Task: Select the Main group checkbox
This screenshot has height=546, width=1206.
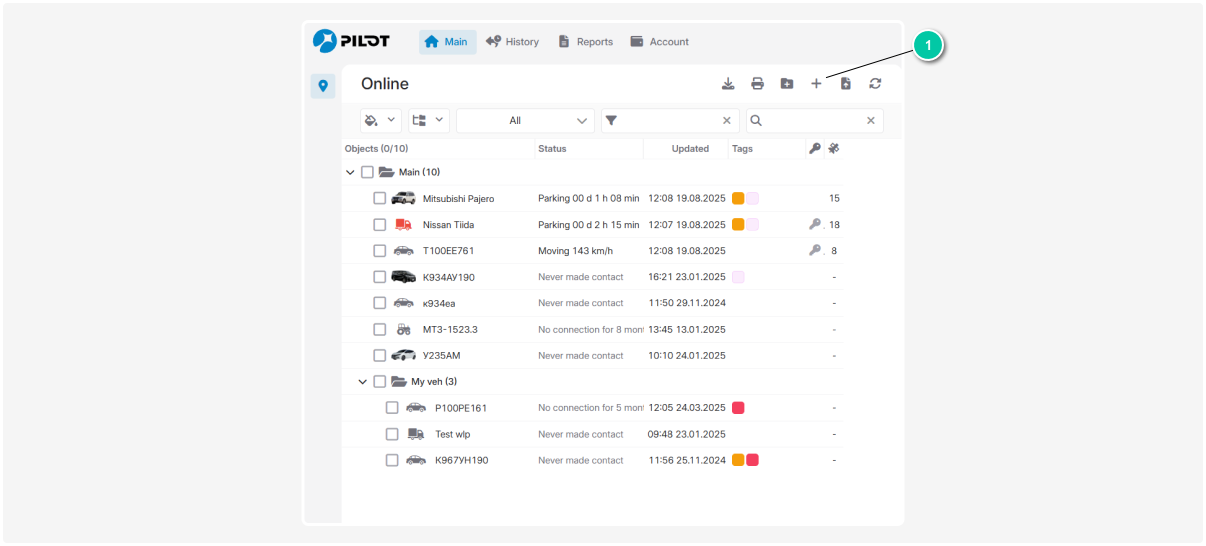Action: [367, 172]
